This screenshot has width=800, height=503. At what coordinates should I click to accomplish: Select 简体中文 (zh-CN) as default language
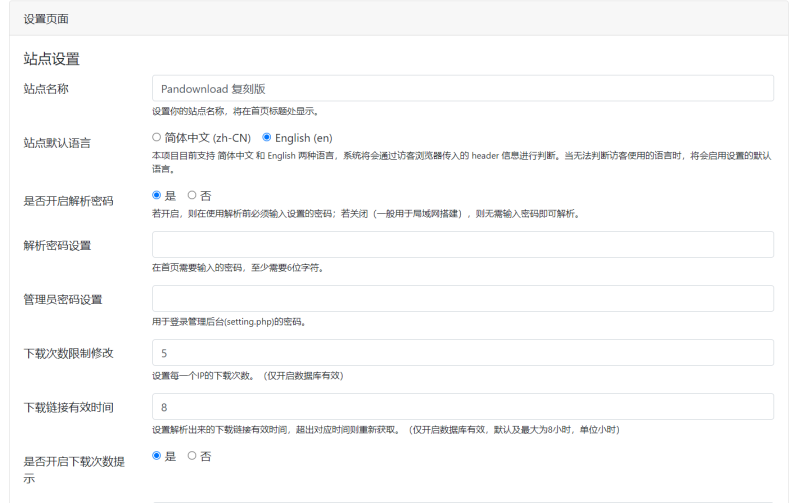156,137
